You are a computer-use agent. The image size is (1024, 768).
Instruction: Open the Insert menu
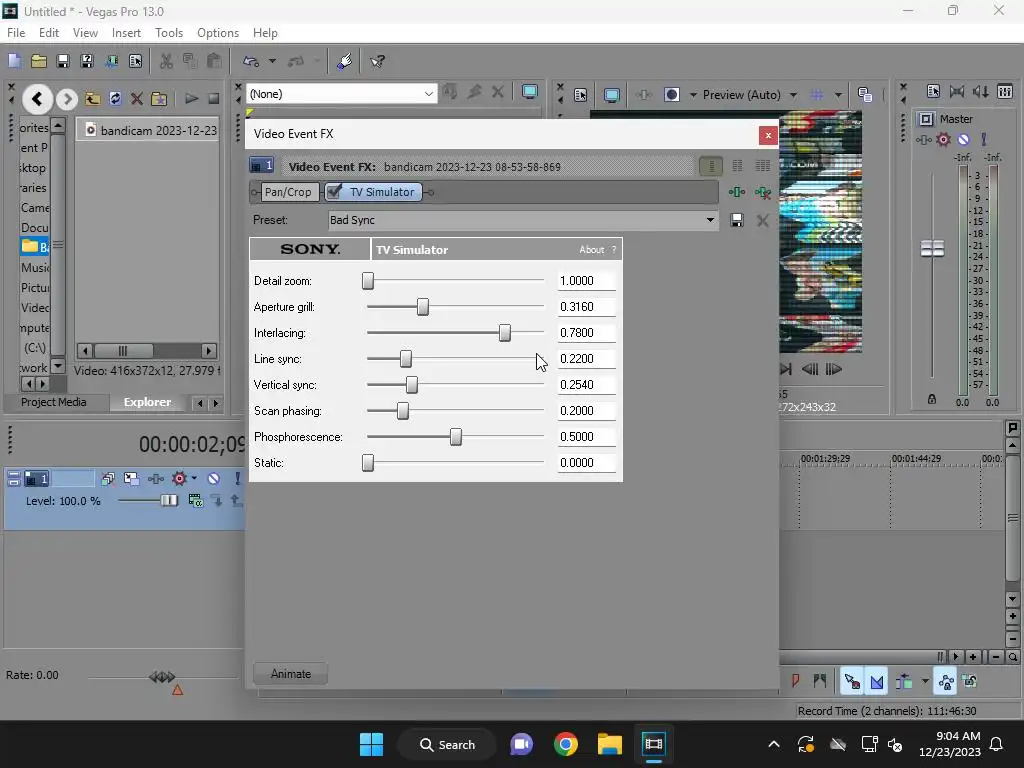[126, 33]
